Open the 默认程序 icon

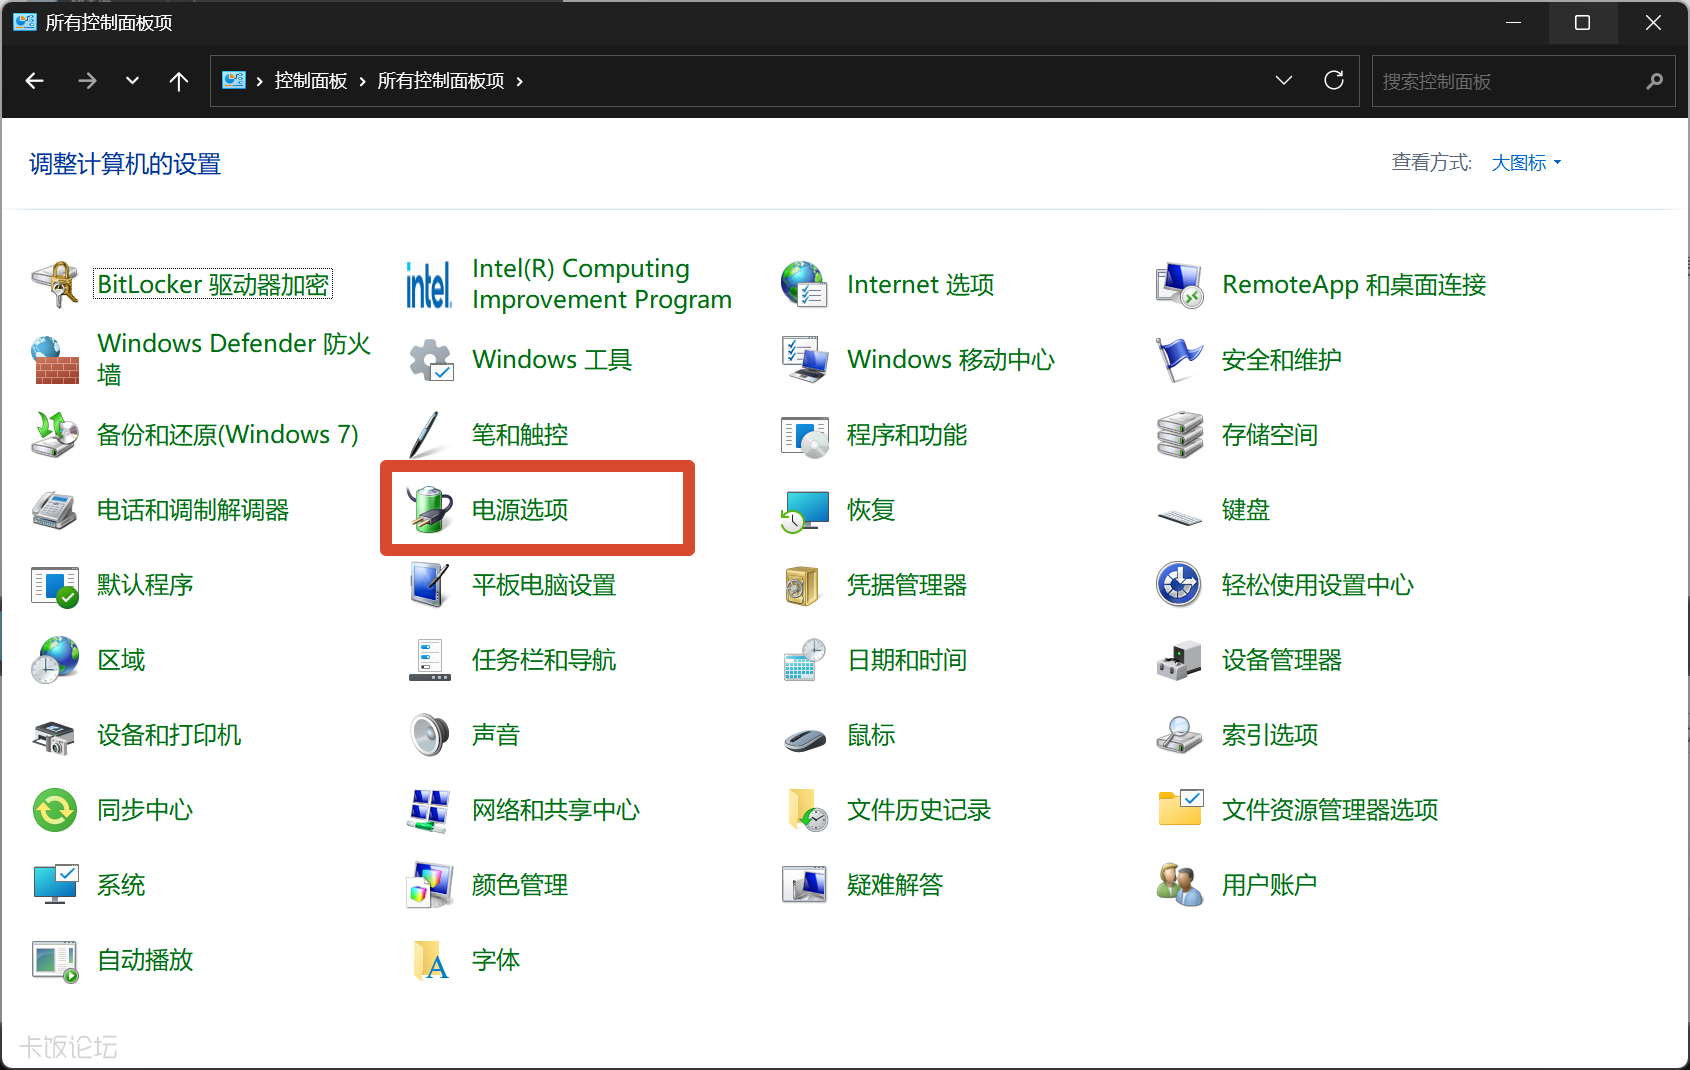(x=55, y=585)
